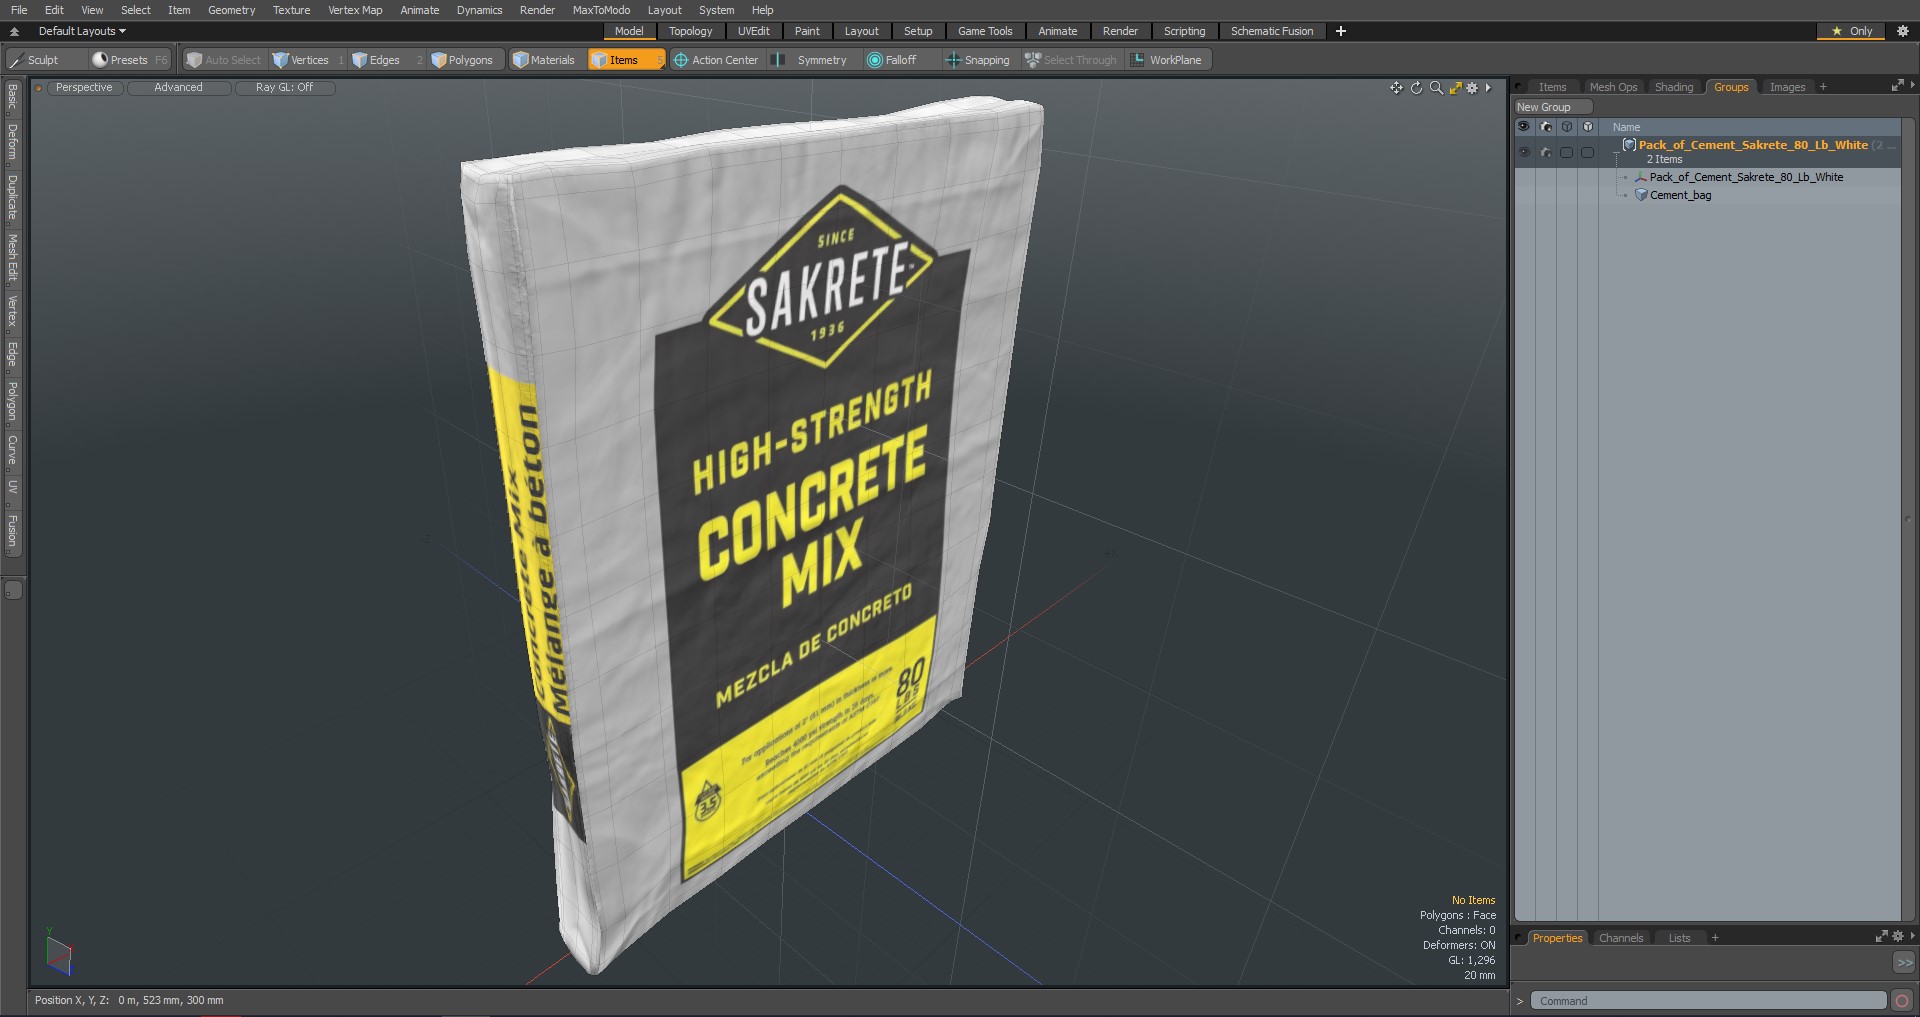Switch to the Mesh Ops panel tab
The height and width of the screenshot is (1017, 1920).
[1613, 87]
